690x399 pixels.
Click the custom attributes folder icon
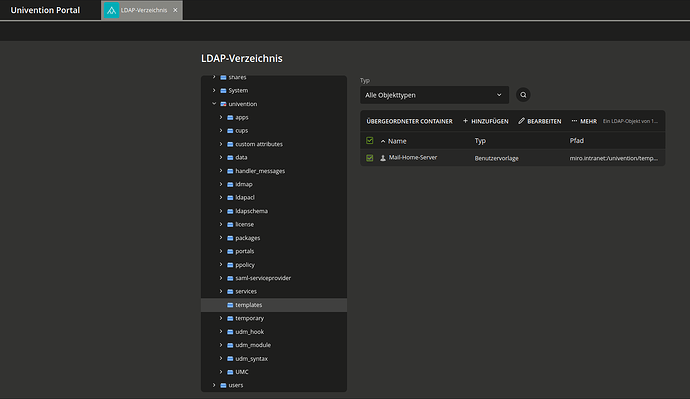(230, 144)
